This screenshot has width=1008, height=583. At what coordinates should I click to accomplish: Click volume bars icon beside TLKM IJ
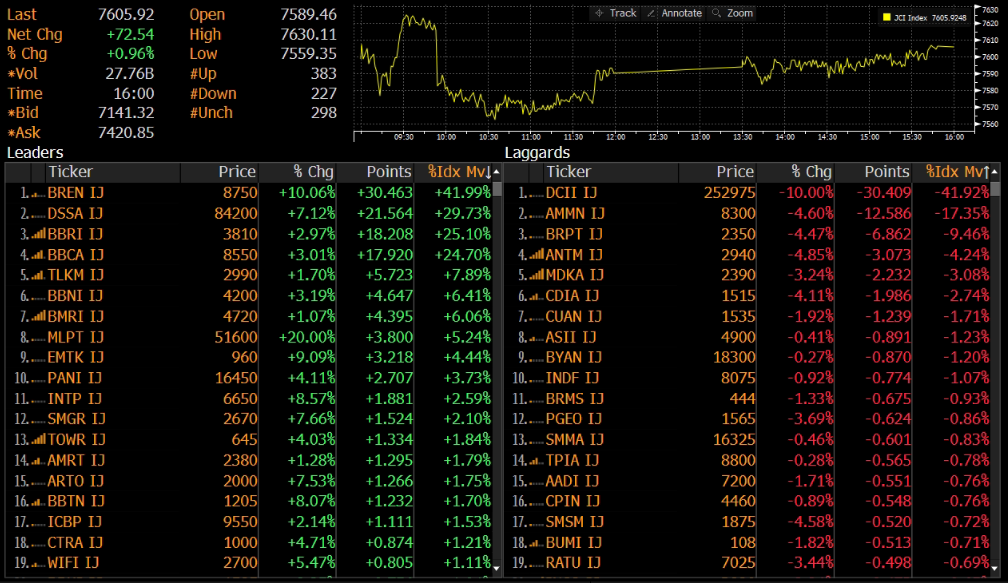(x=38, y=276)
